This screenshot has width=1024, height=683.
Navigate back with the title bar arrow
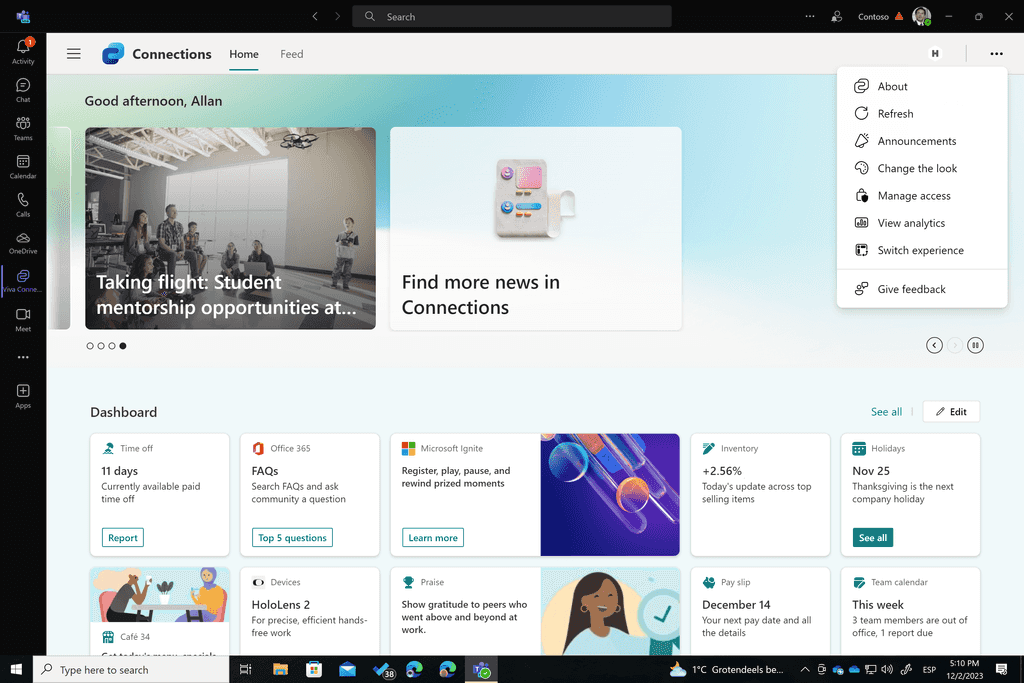315,16
